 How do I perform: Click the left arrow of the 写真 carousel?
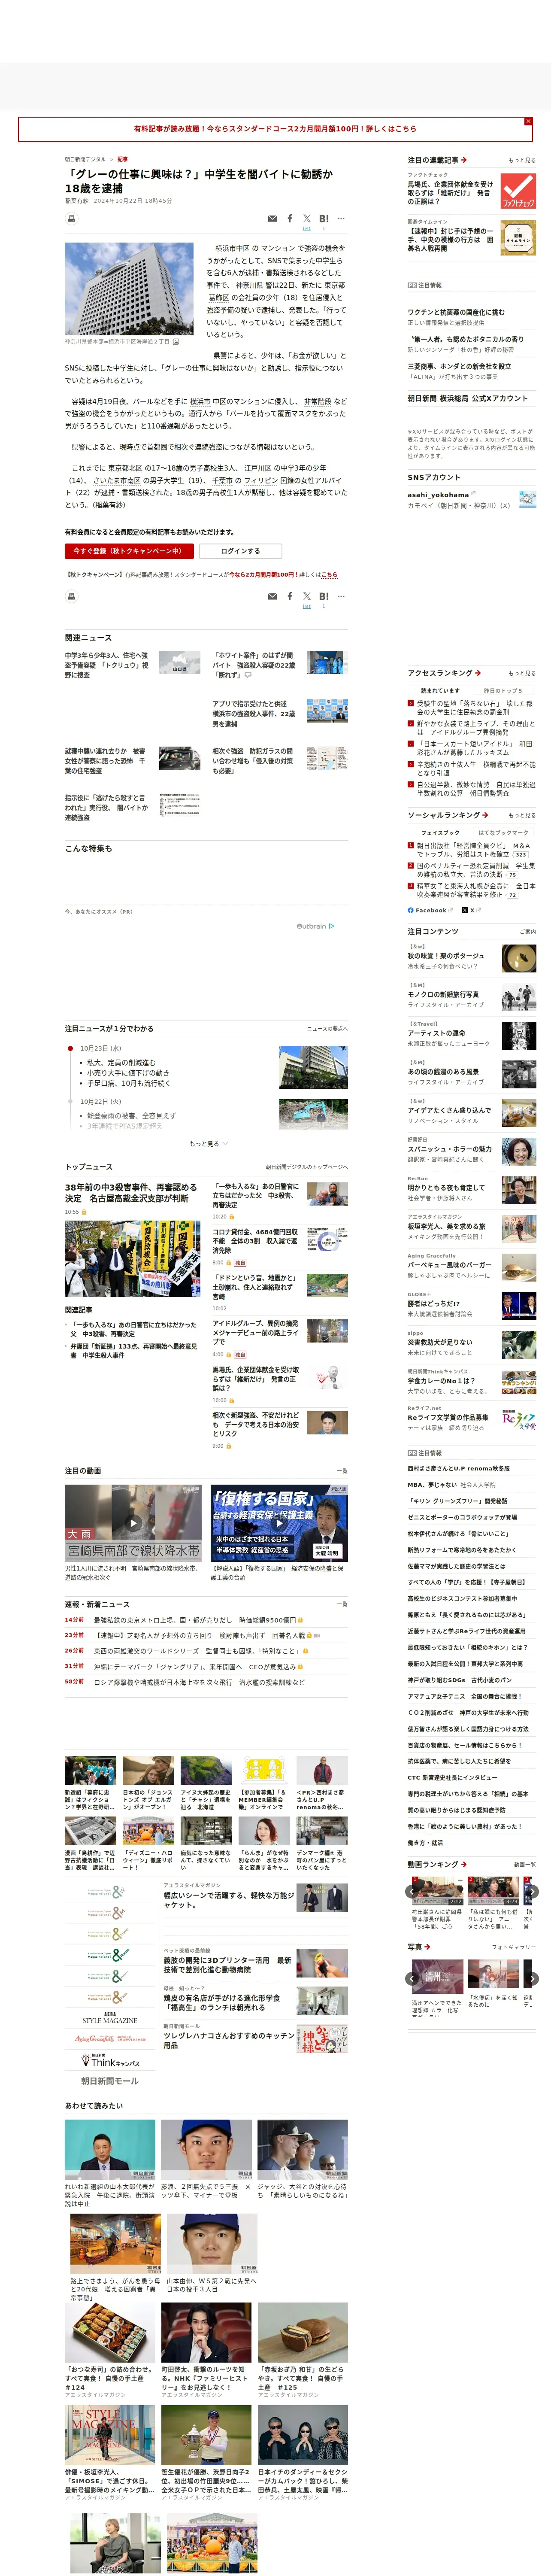[x=411, y=1979]
